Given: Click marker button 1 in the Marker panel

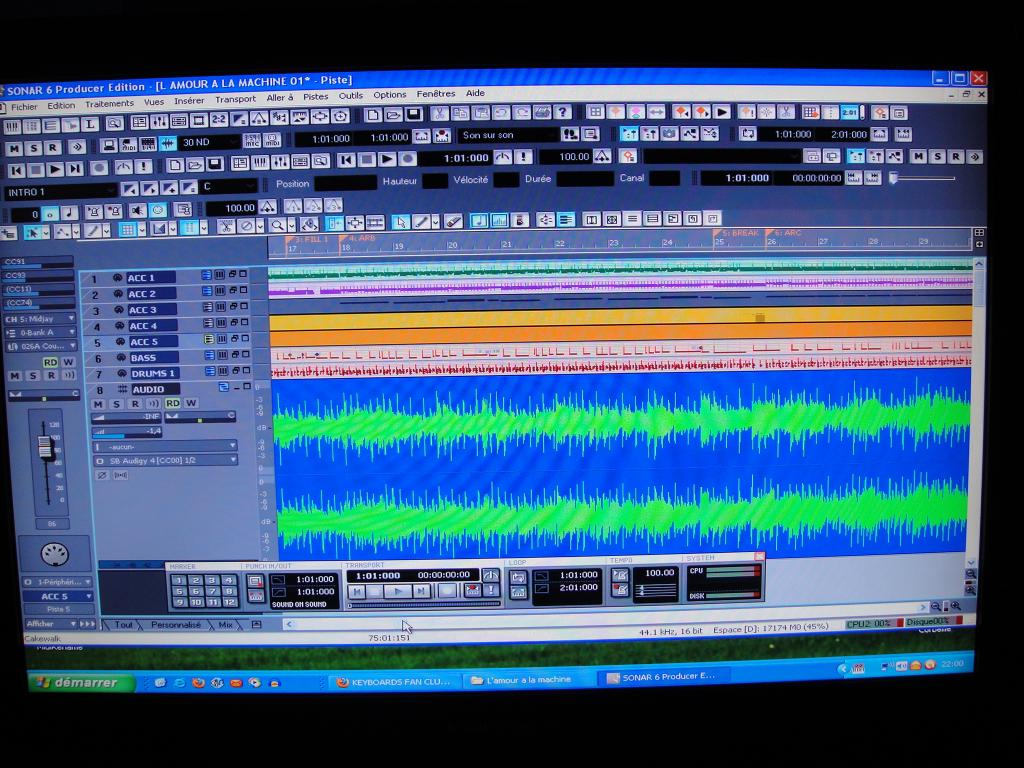Looking at the screenshot, I should click(x=178, y=580).
